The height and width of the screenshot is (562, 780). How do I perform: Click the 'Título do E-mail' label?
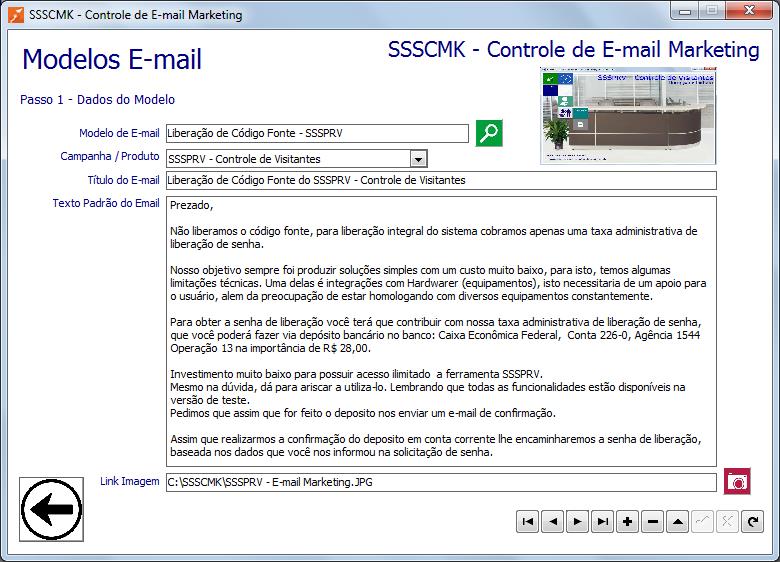click(x=123, y=180)
